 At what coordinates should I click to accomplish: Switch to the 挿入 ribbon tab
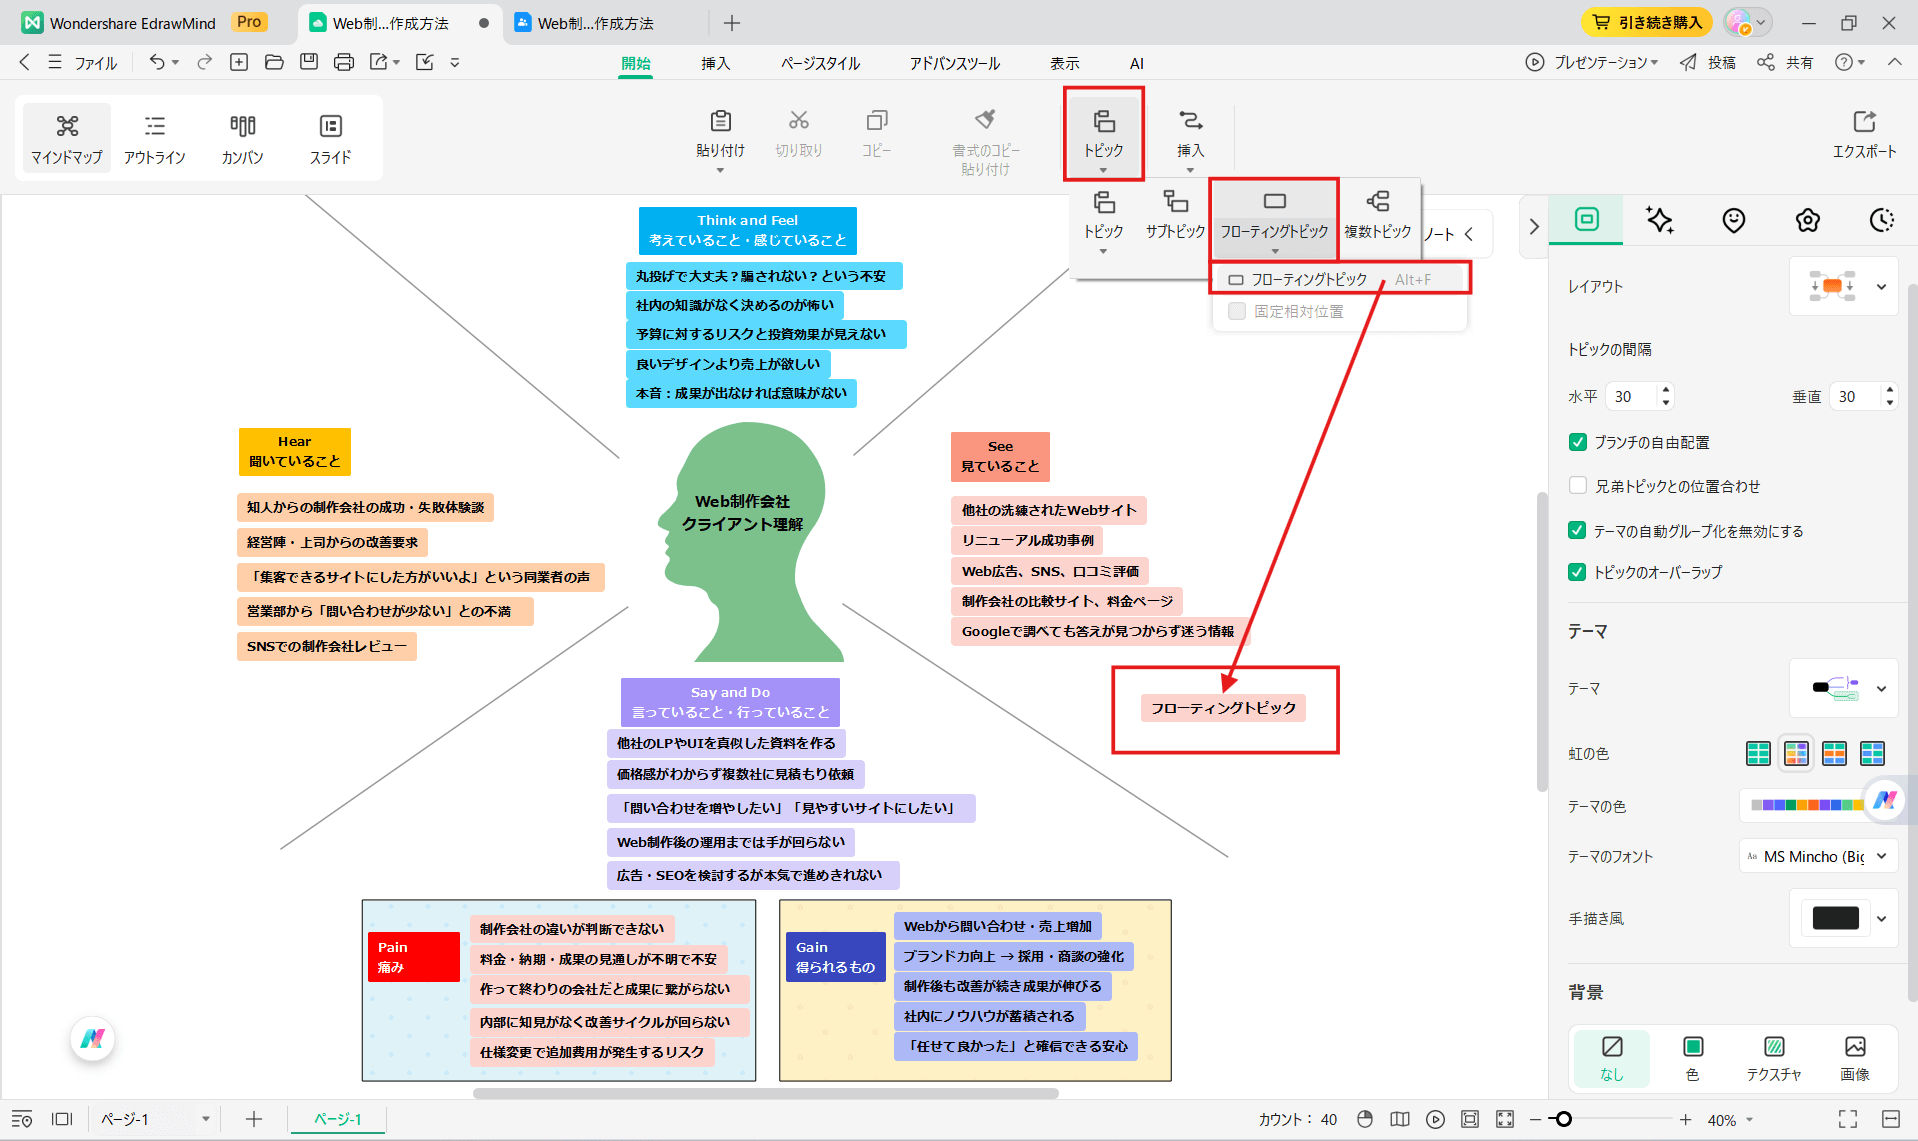coord(716,62)
